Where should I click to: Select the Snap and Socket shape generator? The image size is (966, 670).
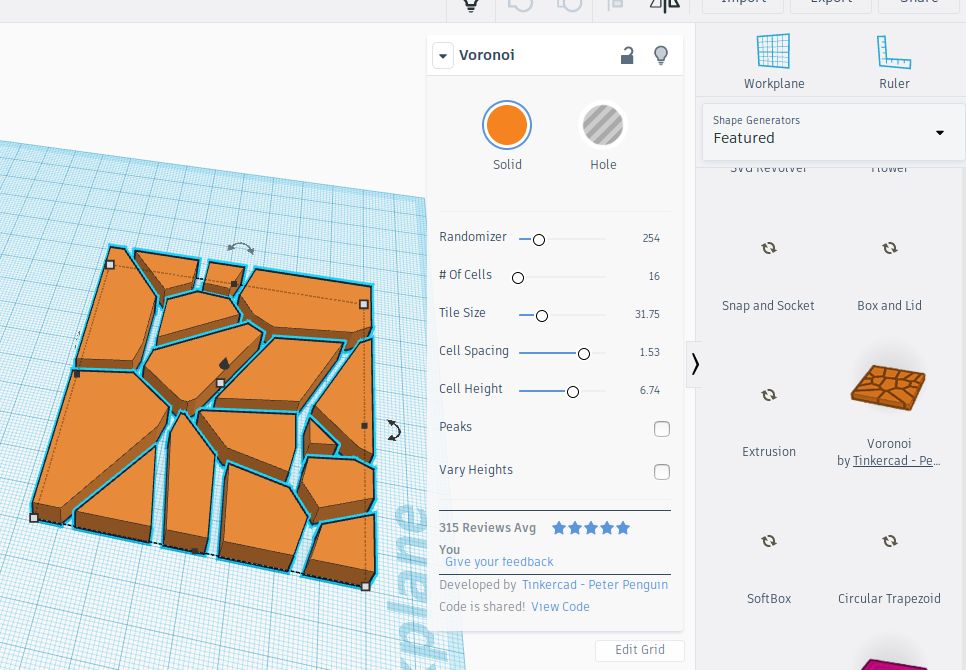tap(768, 273)
